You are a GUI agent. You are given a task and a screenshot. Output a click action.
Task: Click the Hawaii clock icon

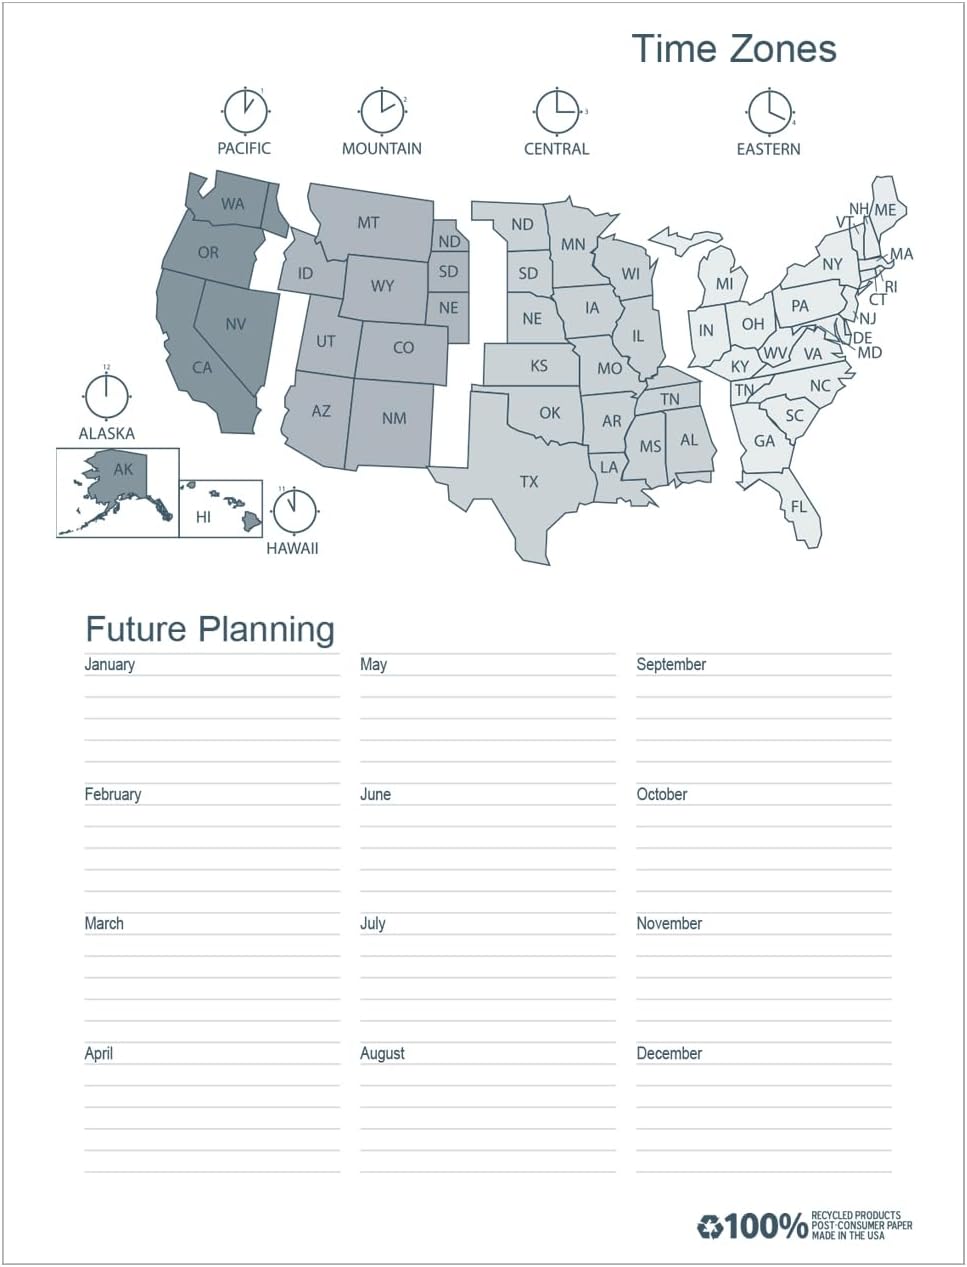coord(294,512)
